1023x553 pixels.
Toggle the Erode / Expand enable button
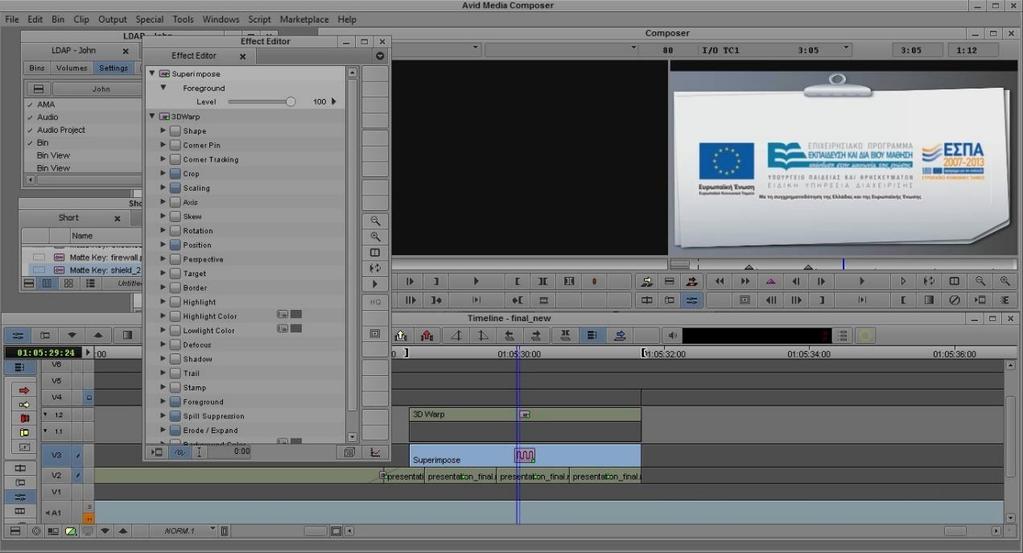coord(175,430)
